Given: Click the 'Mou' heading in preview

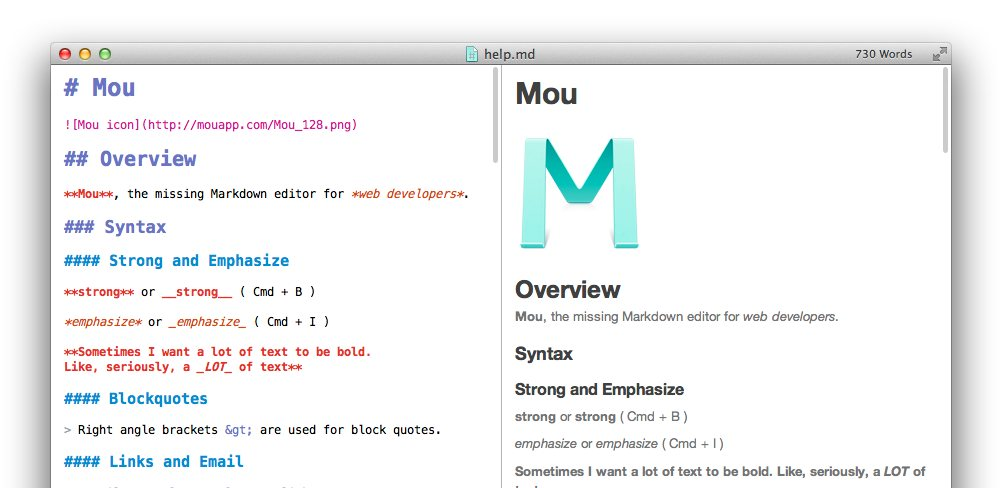Looking at the screenshot, I should tap(546, 94).
